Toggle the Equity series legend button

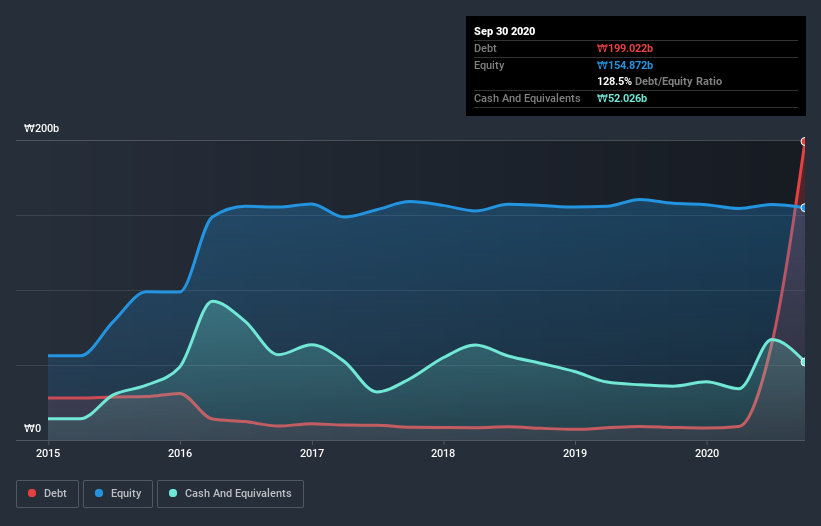(x=118, y=494)
